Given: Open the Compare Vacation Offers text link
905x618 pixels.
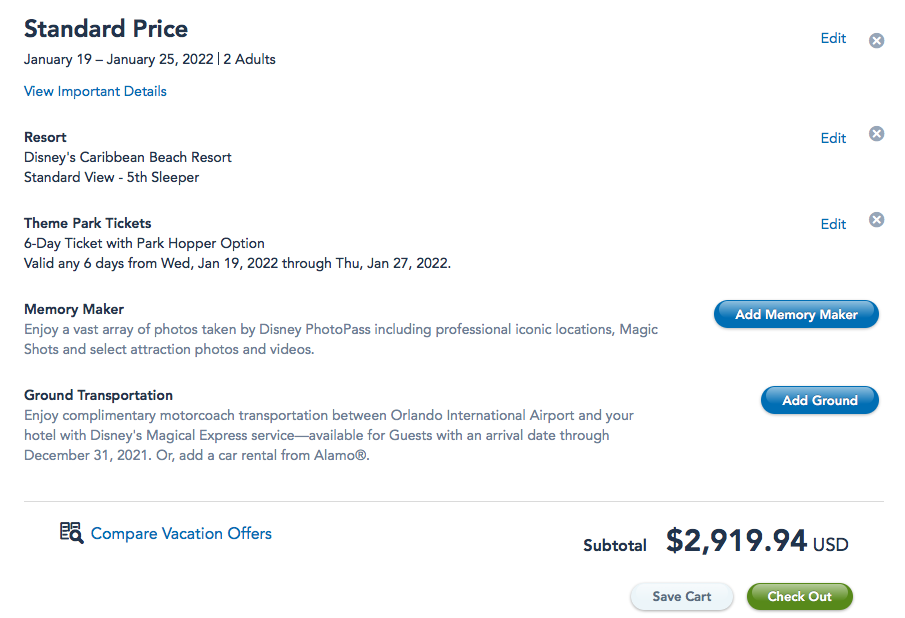Looking at the screenshot, I should click(x=181, y=534).
